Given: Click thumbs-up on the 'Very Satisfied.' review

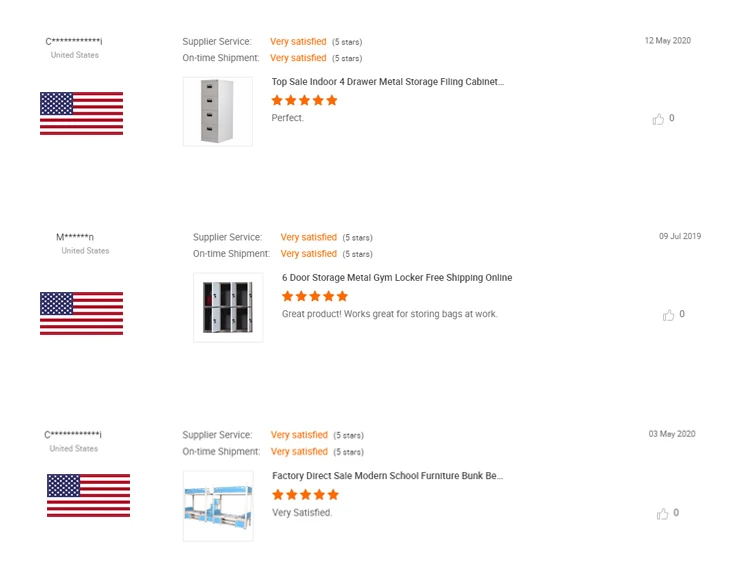Looking at the screenshot, I should coord(662,514).
